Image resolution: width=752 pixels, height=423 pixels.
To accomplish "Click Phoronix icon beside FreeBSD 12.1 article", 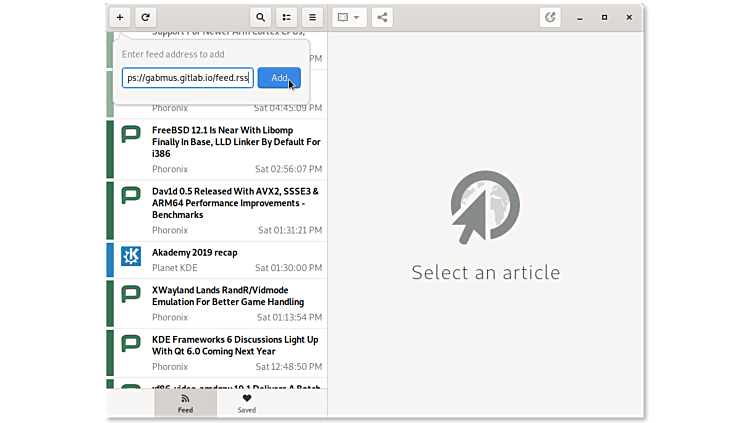I will click(x=131, y=134).
